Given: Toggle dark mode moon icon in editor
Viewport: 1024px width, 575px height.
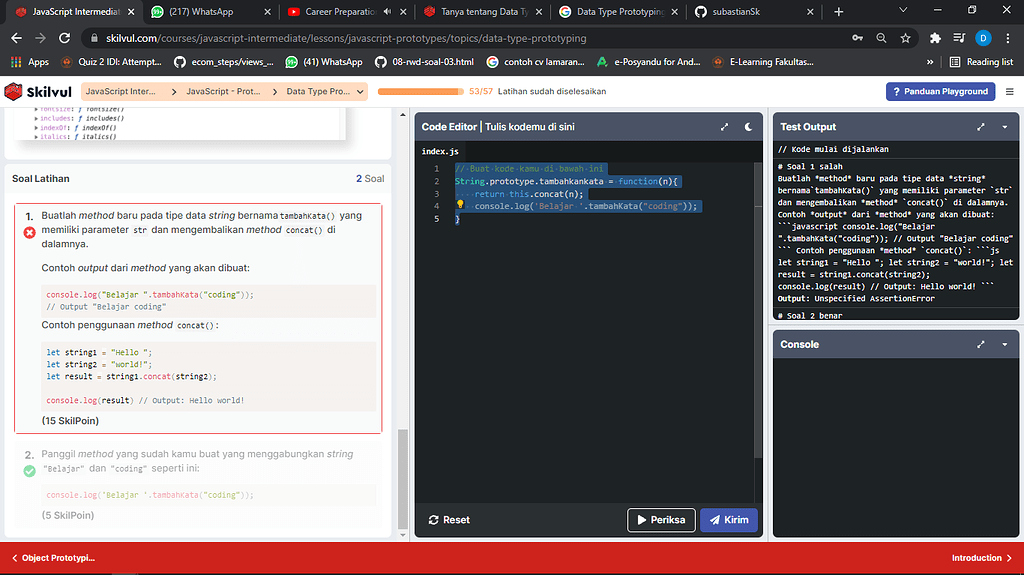Looking at the screenshot, I should [x=748, y=127].
